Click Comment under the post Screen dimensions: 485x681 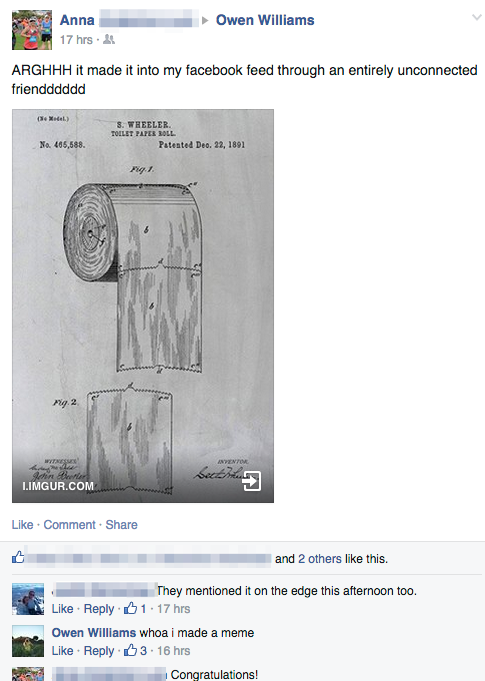point(69,525)
